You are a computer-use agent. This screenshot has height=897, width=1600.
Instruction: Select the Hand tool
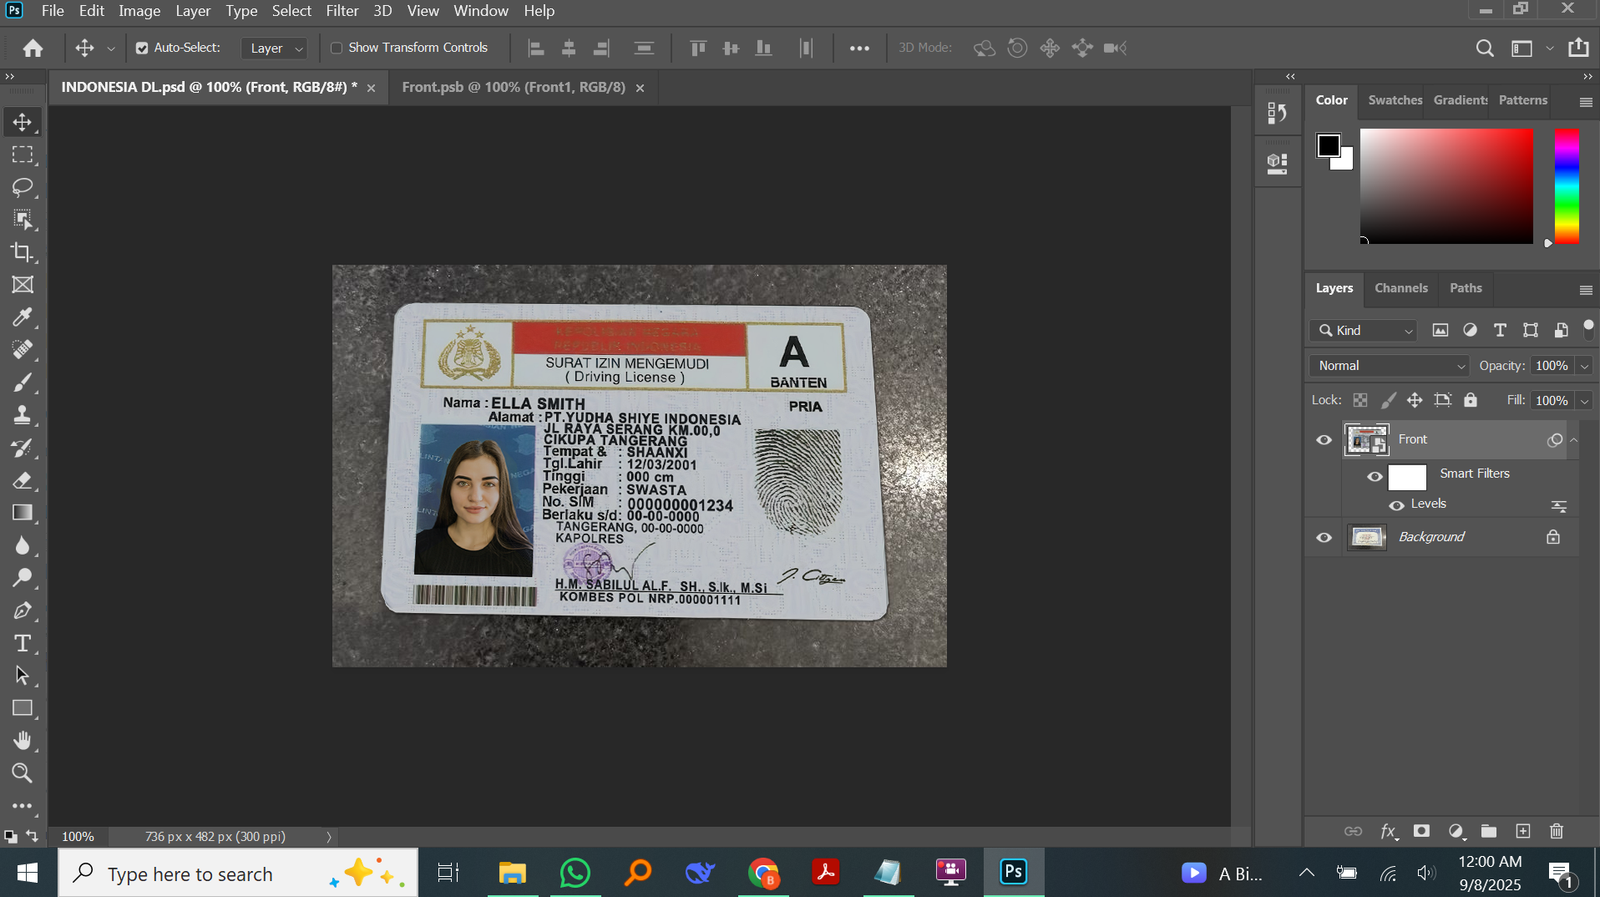(x=22, y=740)
